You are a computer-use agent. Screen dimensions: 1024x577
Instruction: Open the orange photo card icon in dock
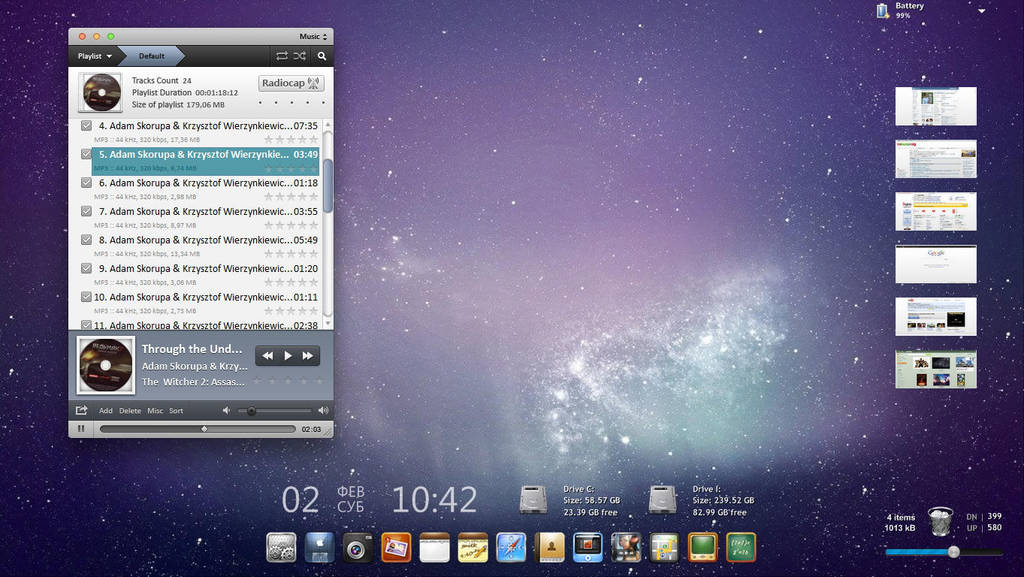pyautogui.click(x=396, y=548)
